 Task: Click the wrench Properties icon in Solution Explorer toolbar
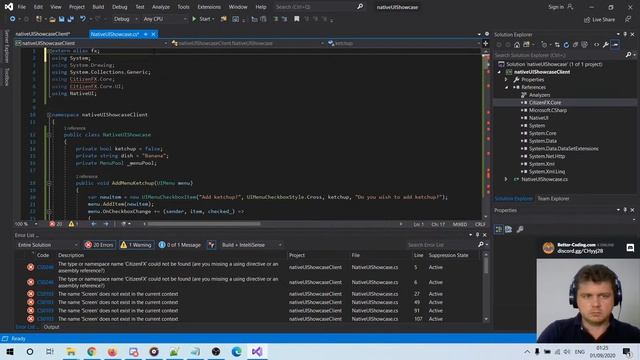606,45
